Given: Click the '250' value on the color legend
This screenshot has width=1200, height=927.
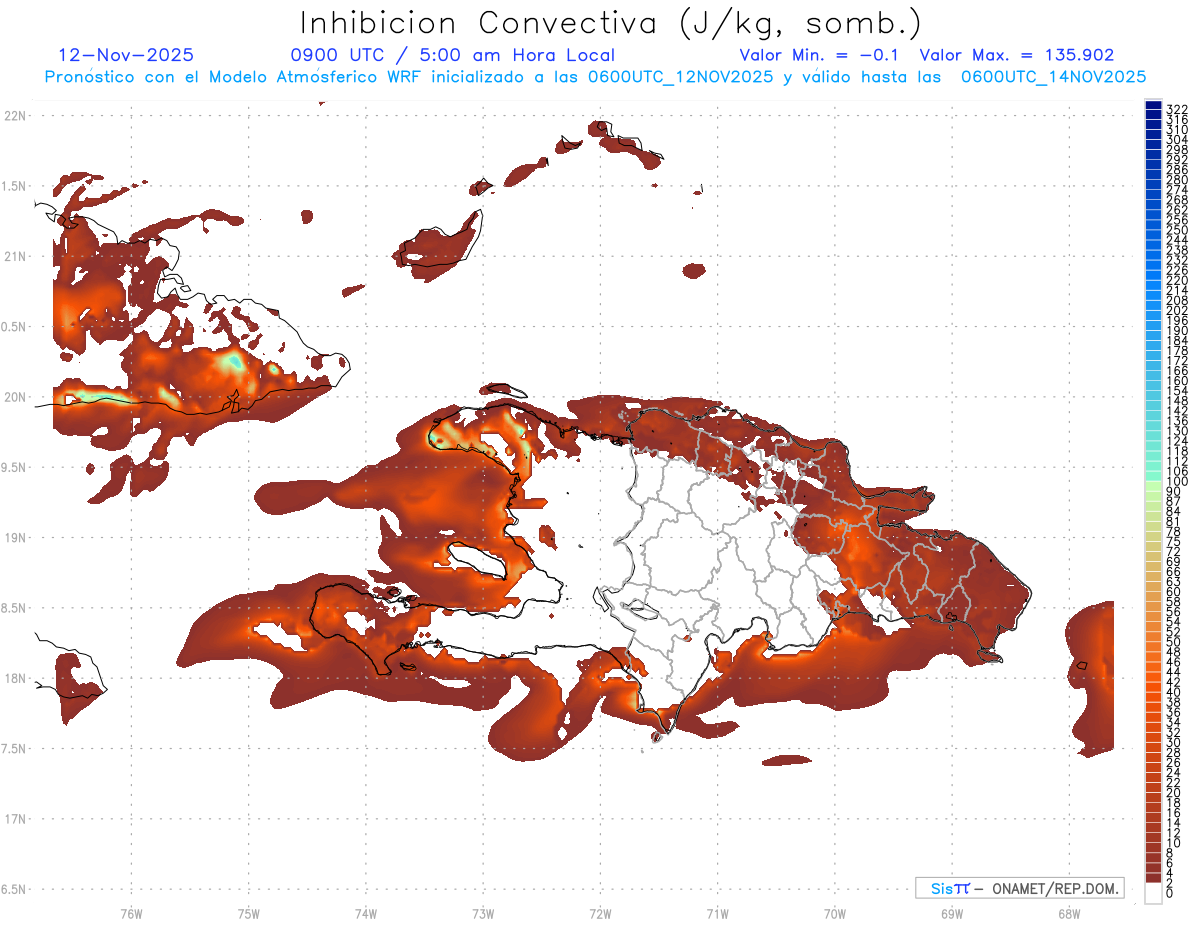Looking at the screenshot, I should (1176, 230).
